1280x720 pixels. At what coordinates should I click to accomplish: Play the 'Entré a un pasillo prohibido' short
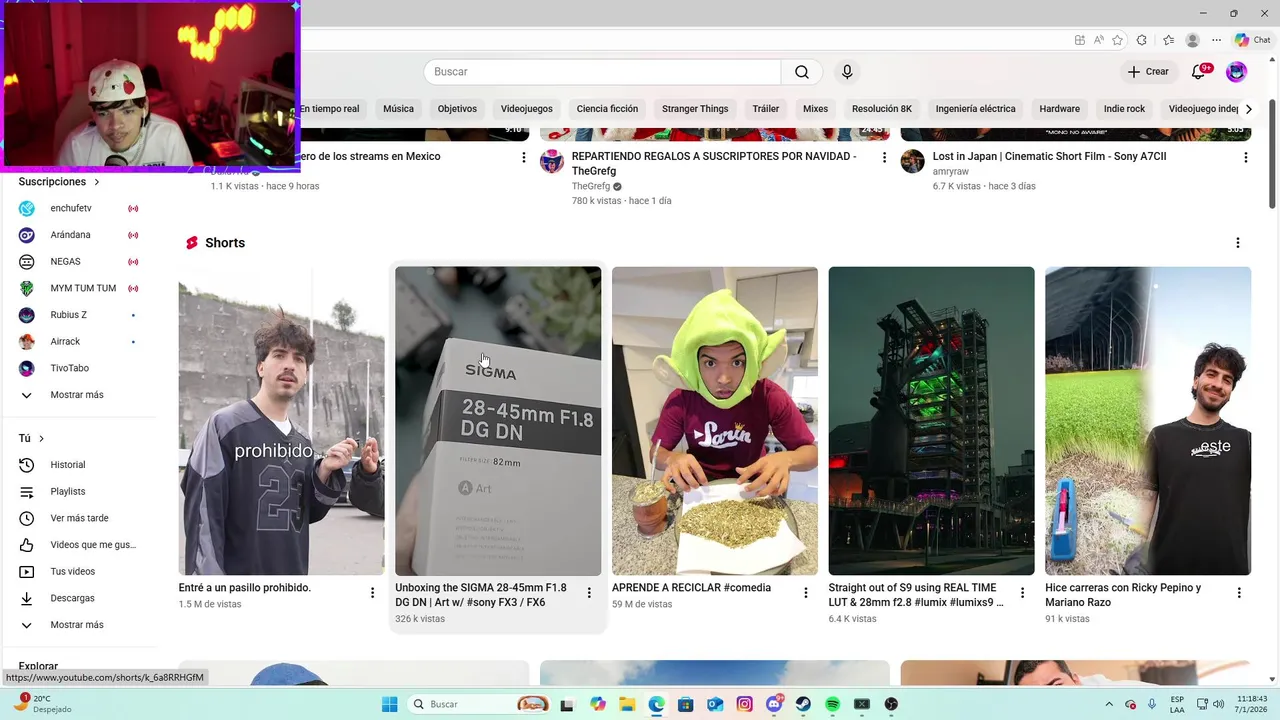click(281, 421)
